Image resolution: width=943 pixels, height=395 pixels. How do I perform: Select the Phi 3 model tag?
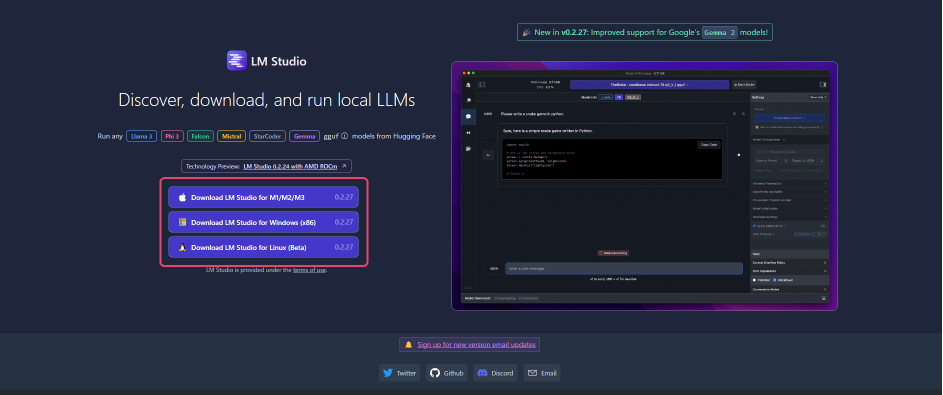click(172, 136)
